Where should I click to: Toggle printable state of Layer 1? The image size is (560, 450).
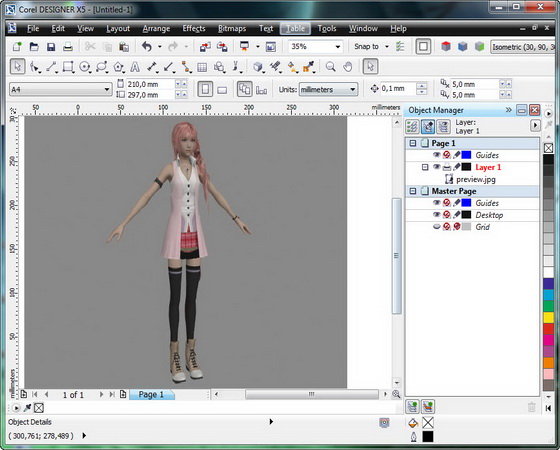[x=447, y=167]
